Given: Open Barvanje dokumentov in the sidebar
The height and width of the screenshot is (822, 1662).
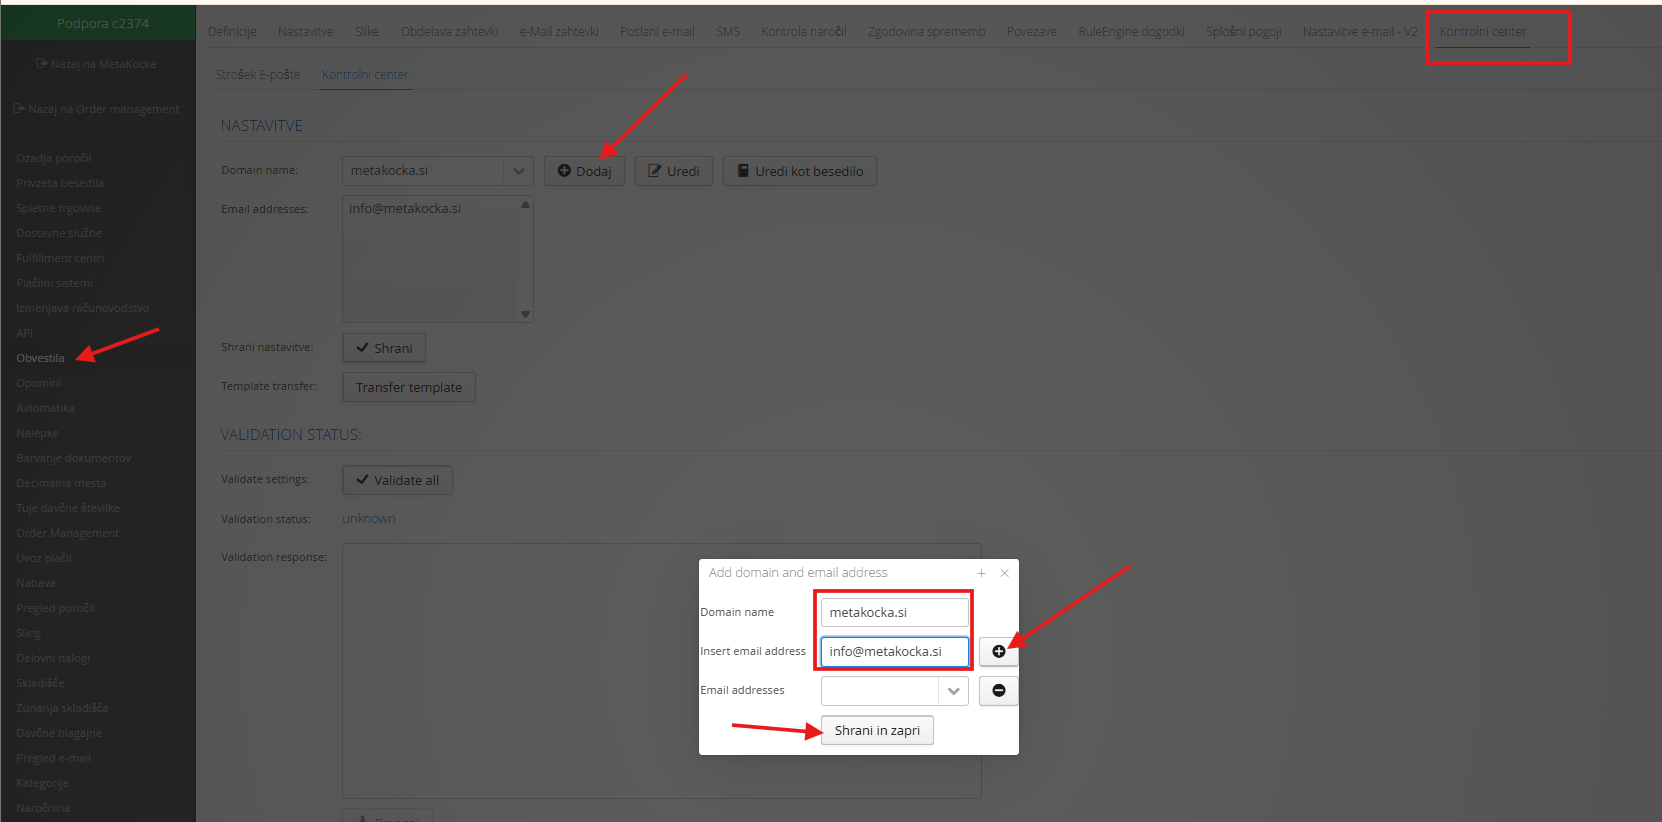Looking at the screenshot, I should point(74,458).
